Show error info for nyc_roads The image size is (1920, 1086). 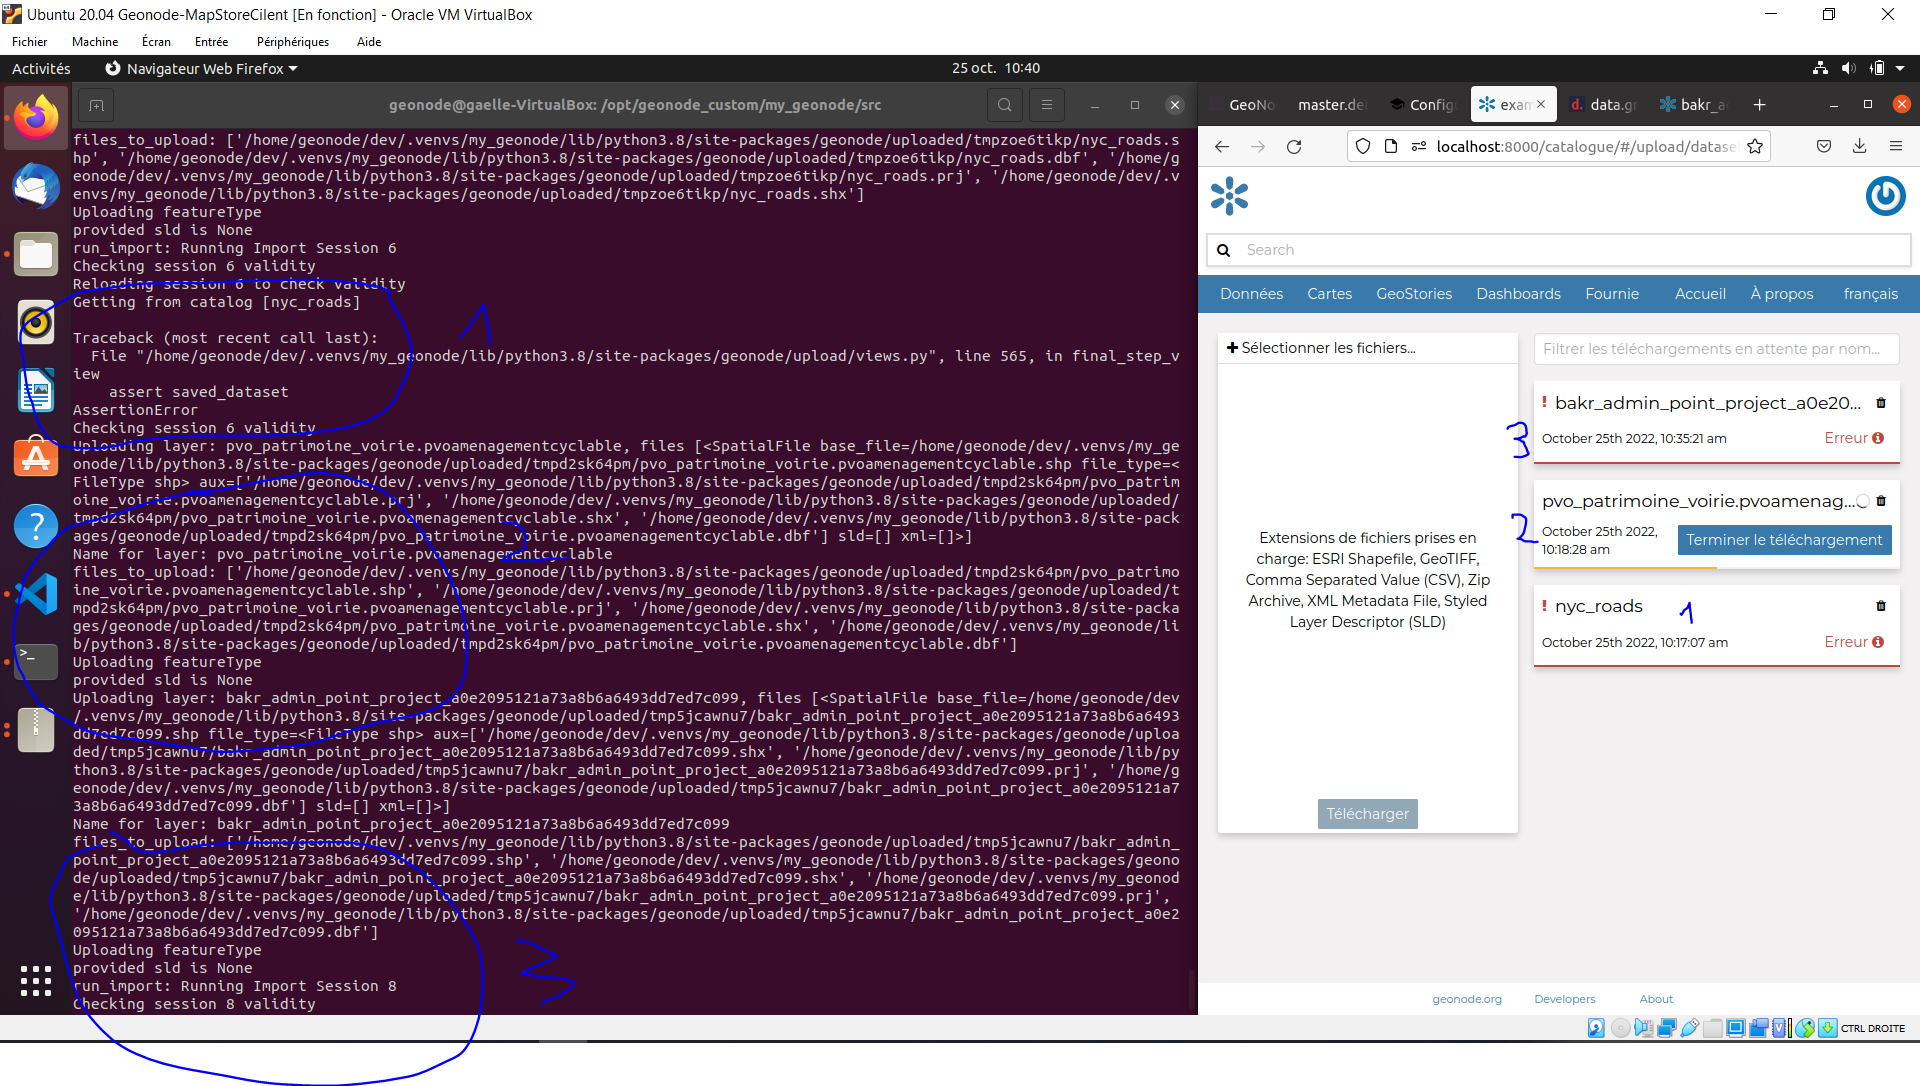coord(1878,642)
